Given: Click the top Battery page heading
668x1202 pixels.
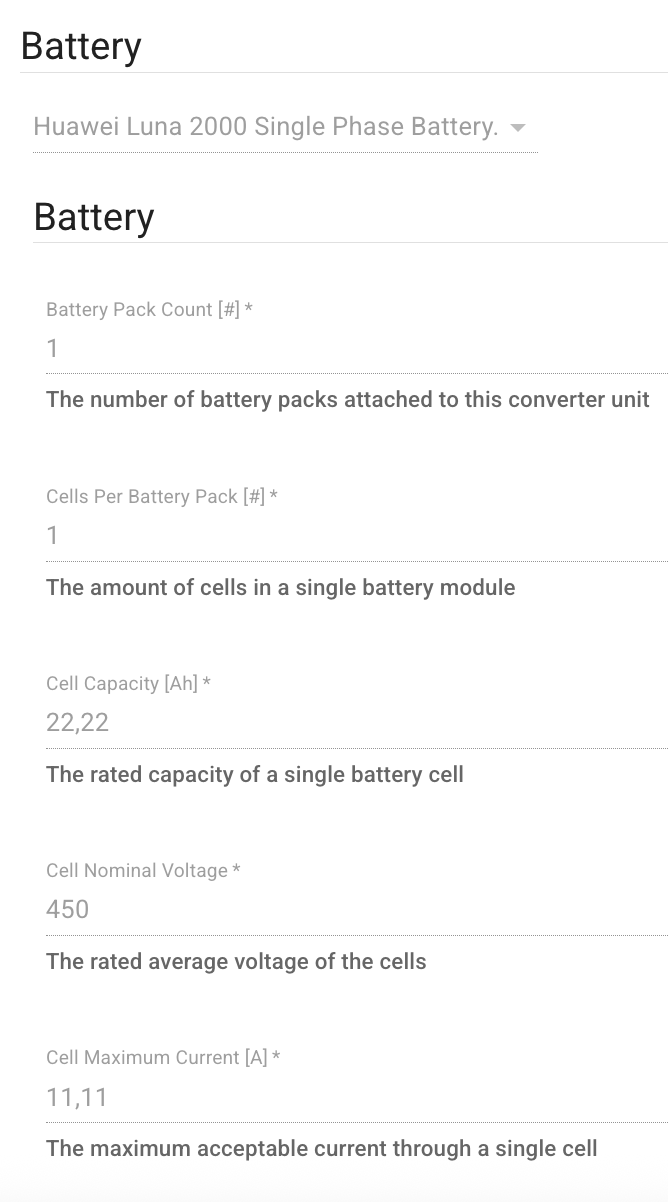Looking at the screenshot, I should click(81, 45).
